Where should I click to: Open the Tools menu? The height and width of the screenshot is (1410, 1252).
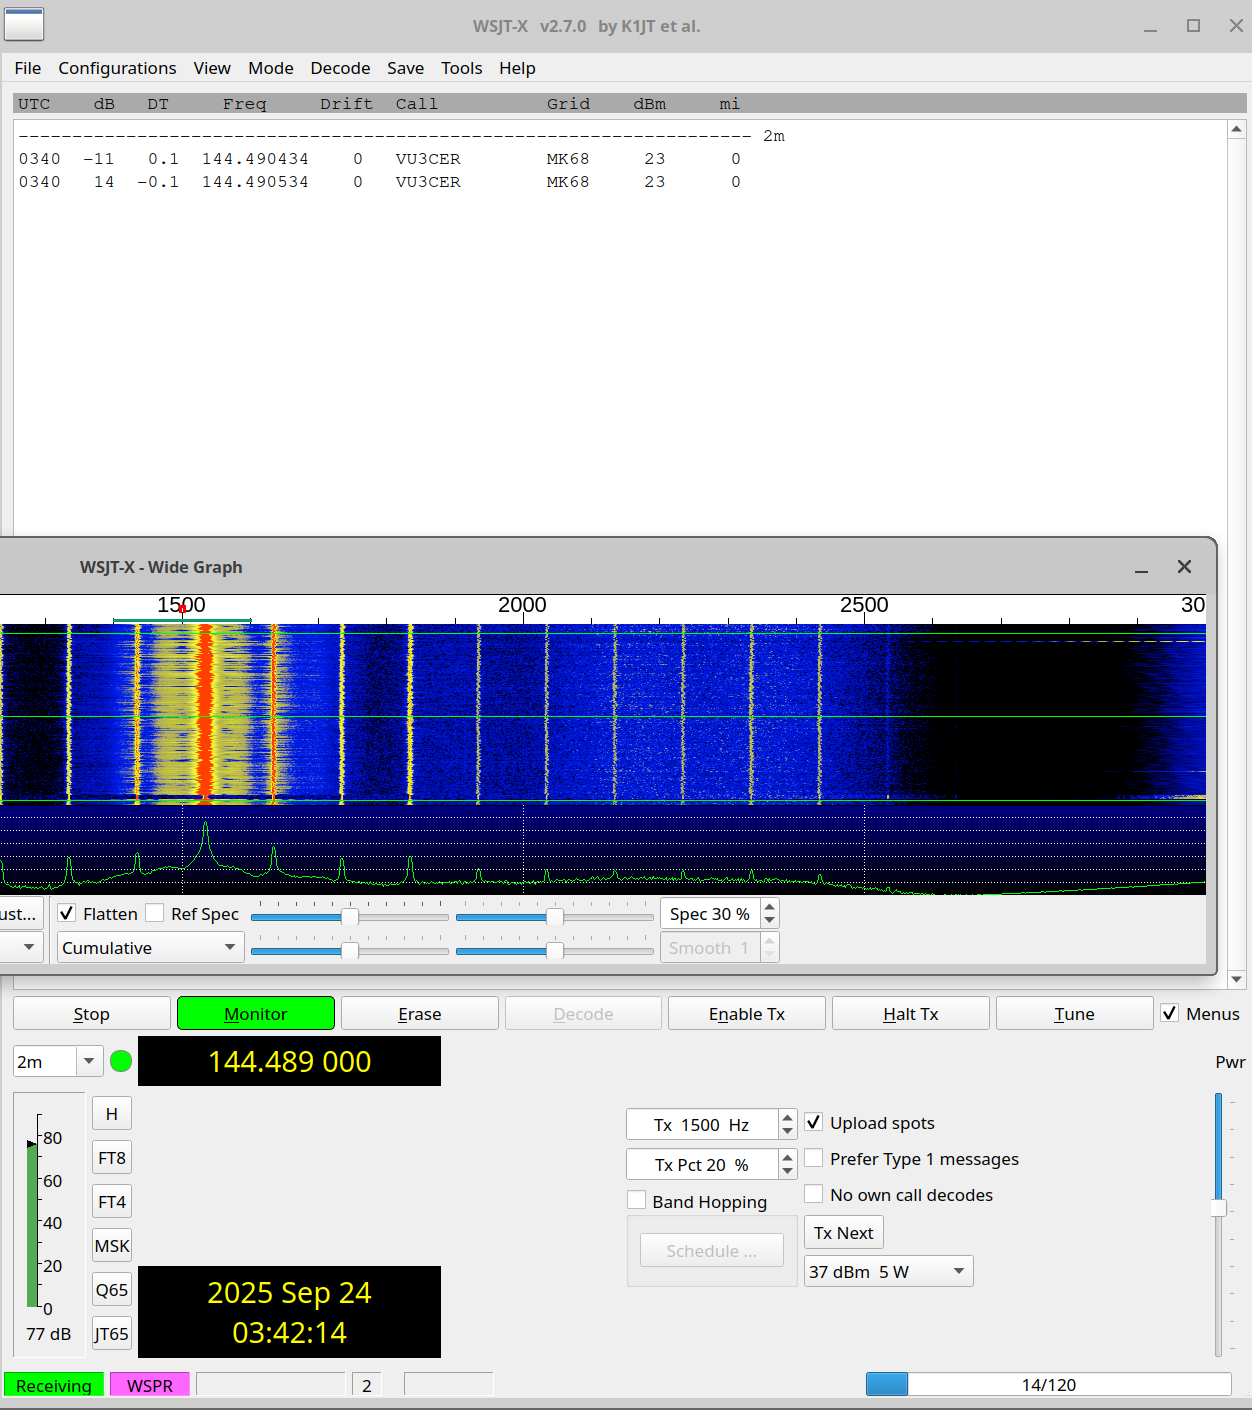(x=461, y=68)
